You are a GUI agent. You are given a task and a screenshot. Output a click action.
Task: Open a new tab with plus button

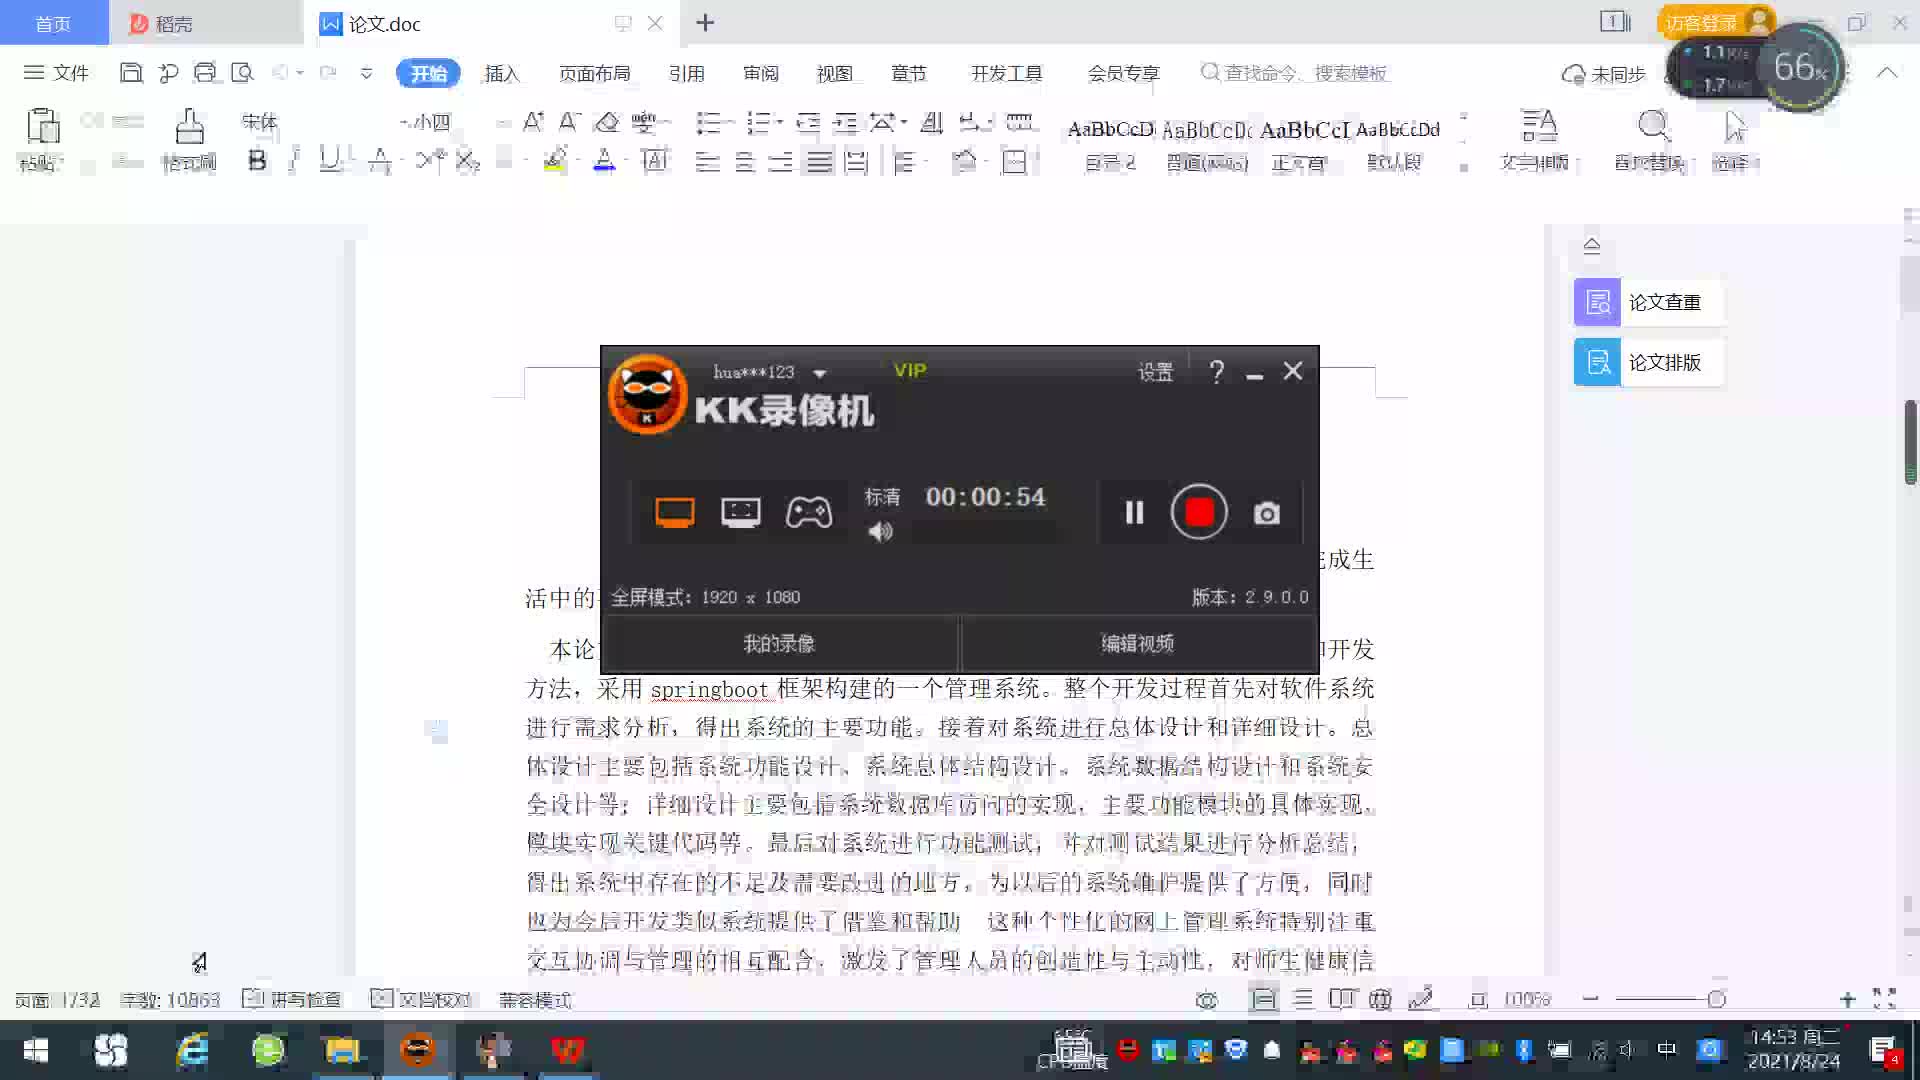[x=705, y=22]
